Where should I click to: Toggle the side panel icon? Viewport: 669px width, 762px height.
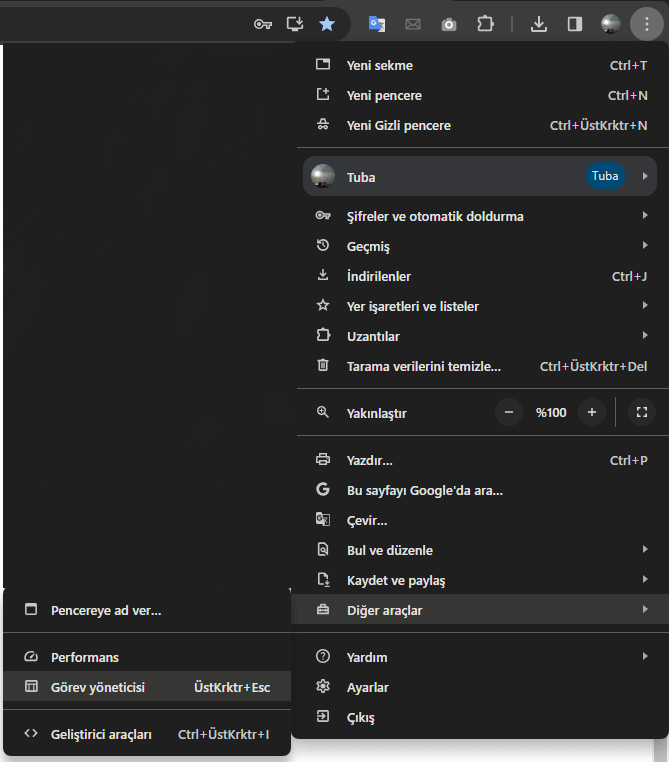point(575,24)
